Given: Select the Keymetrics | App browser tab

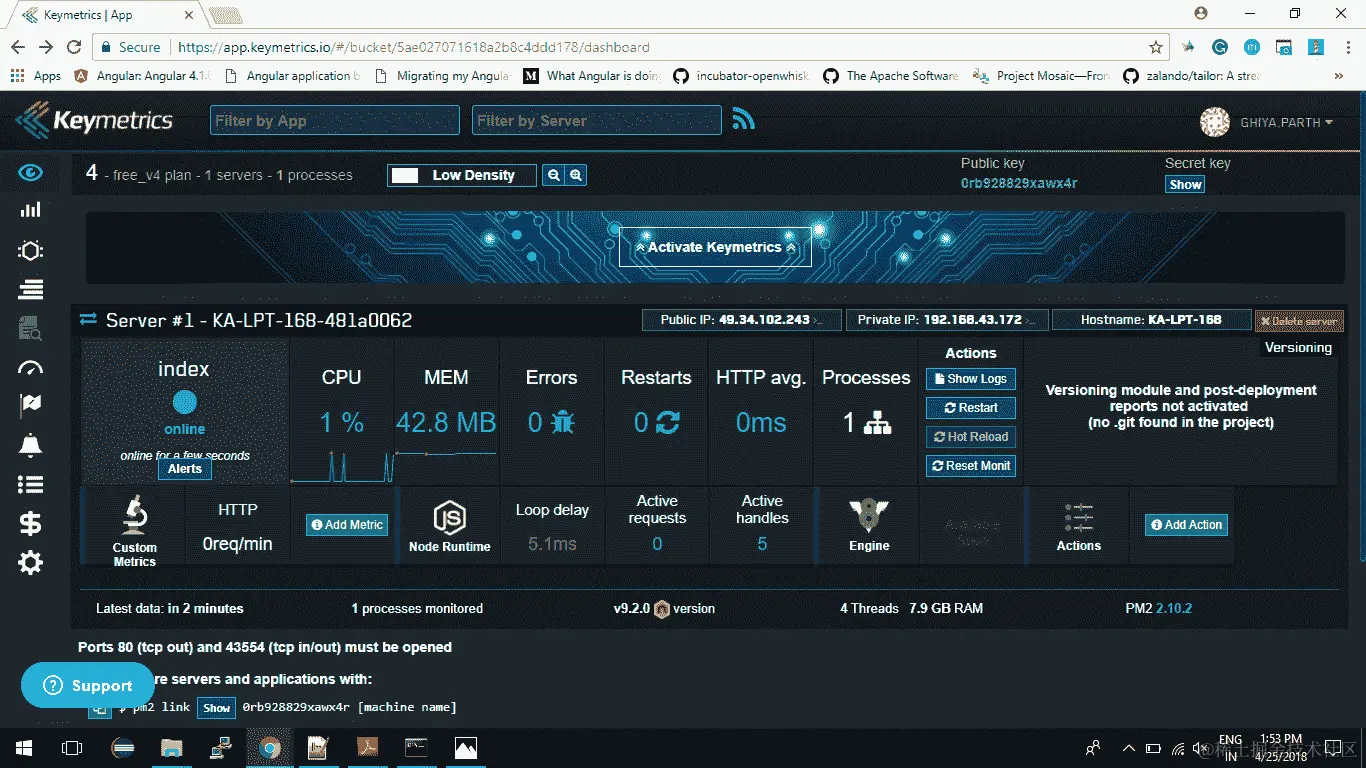Looking at the screenshot, I should pos(103,14).
